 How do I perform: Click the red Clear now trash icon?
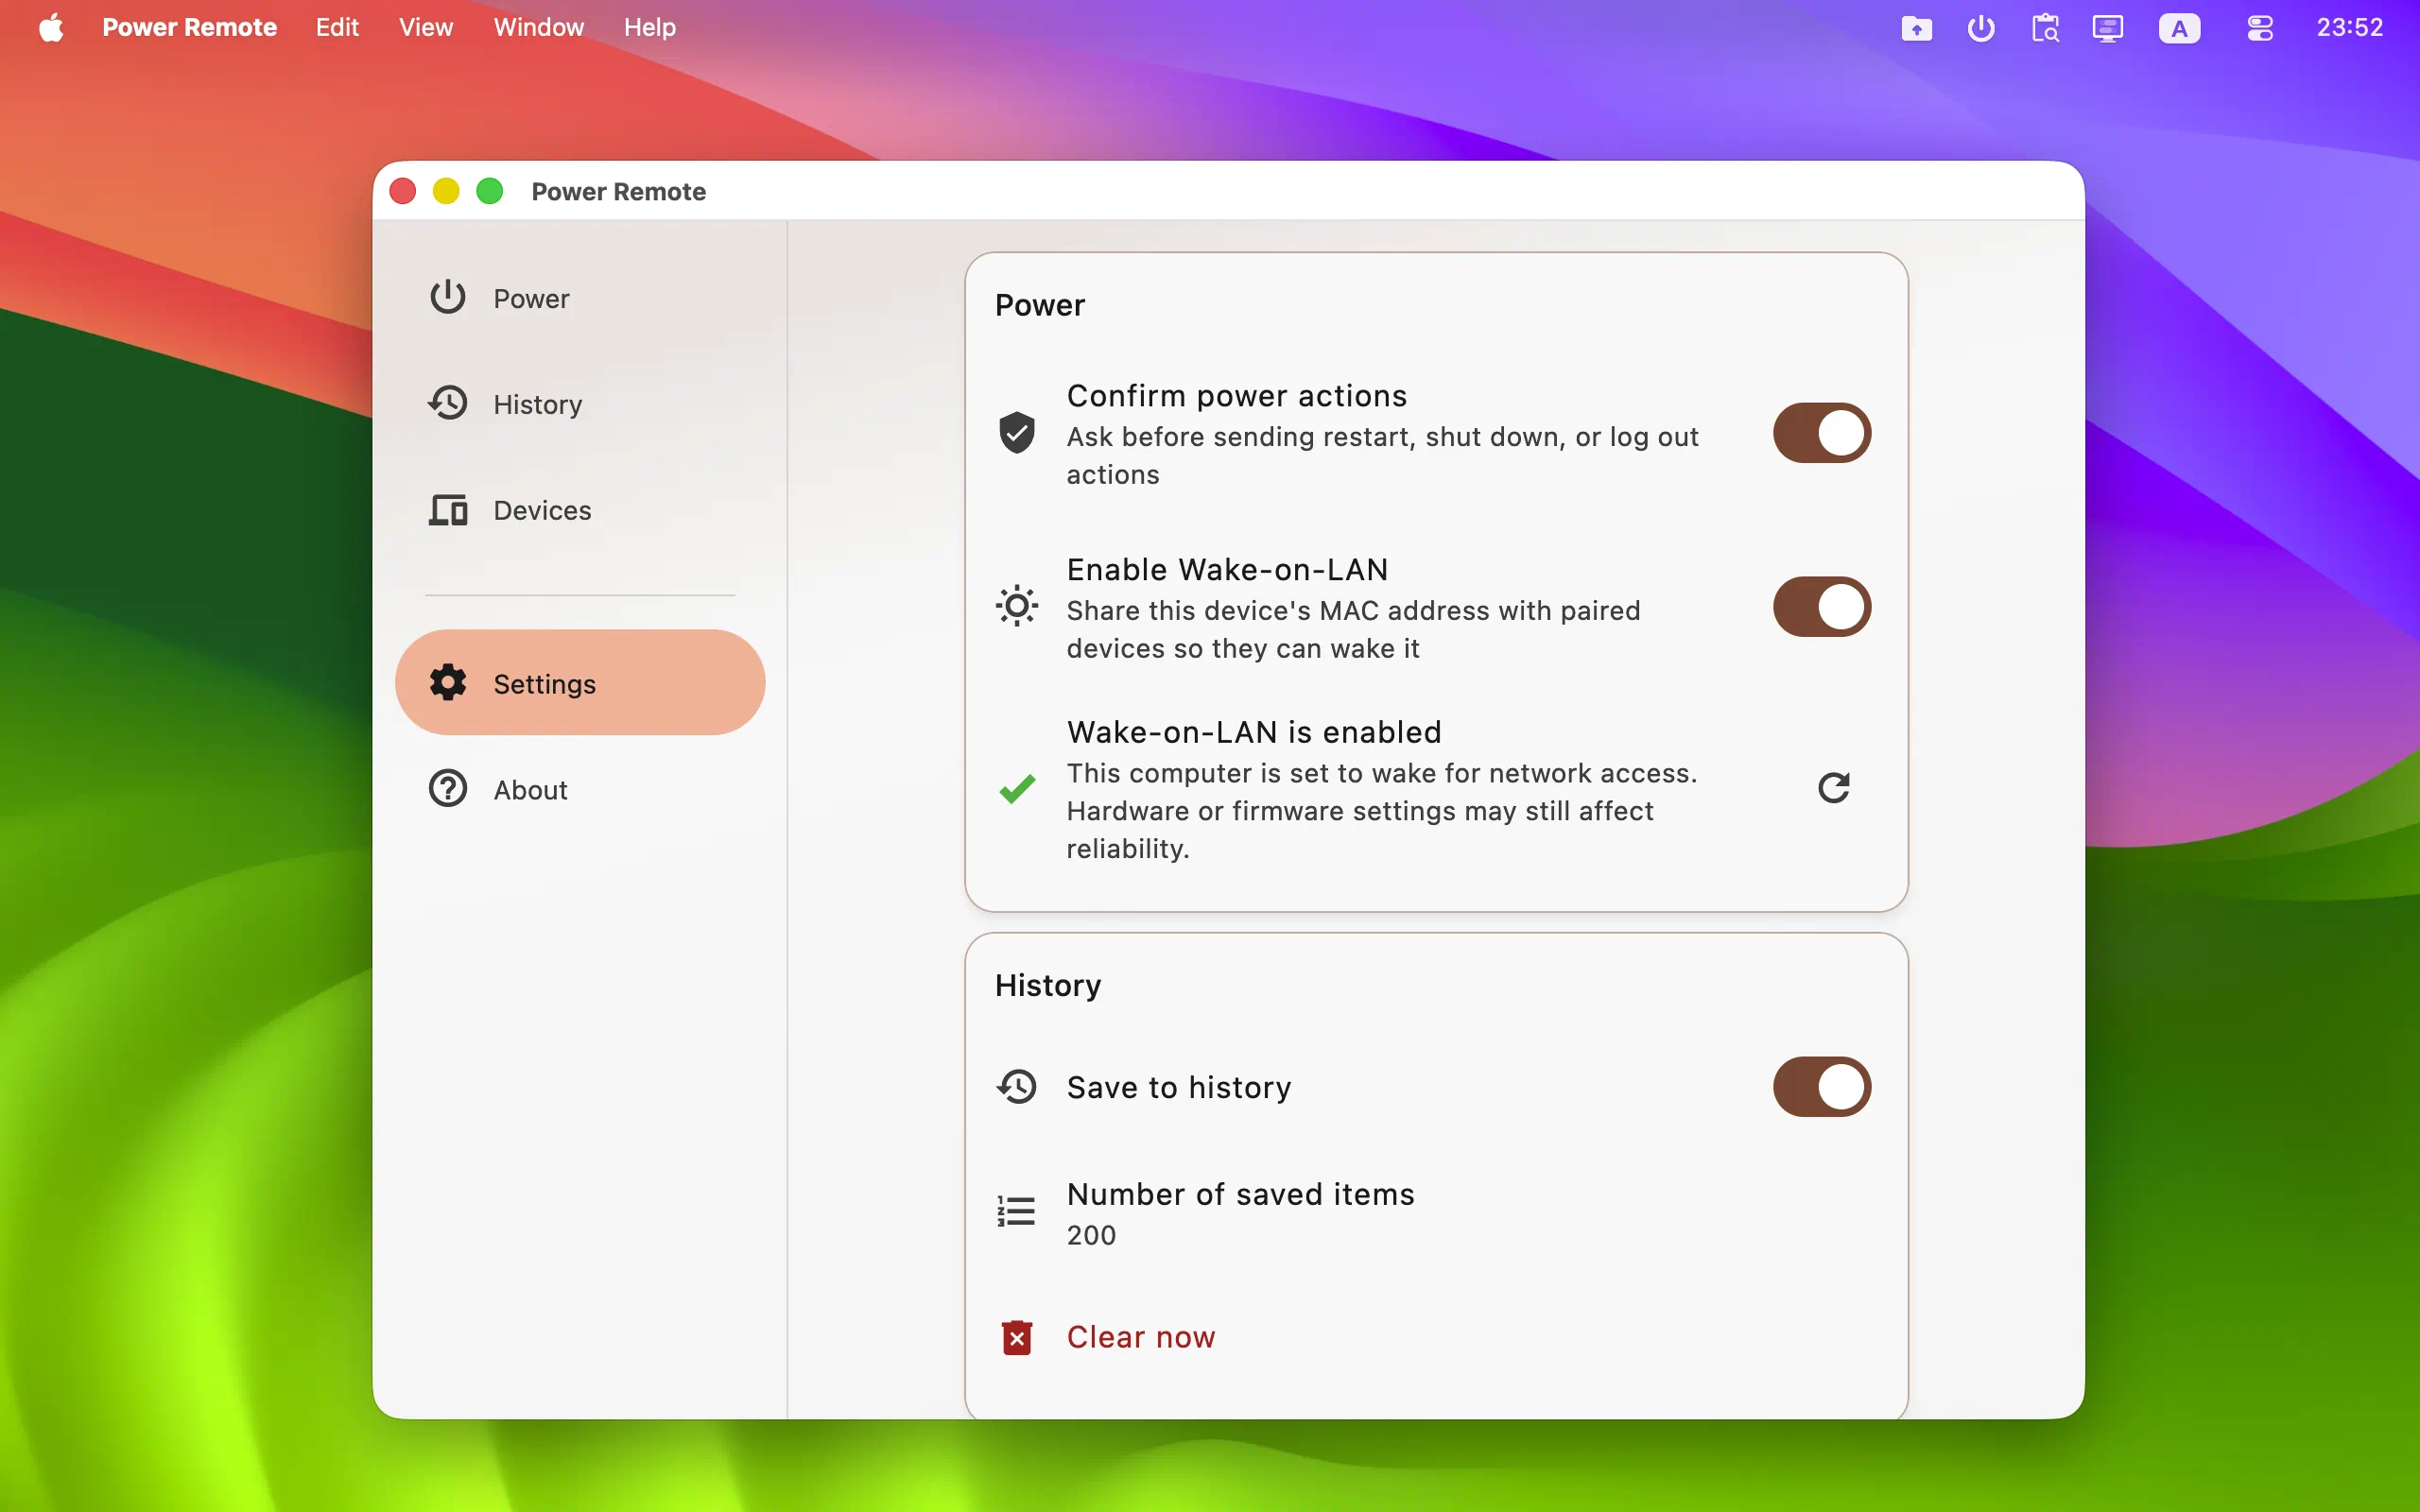coord(1017,1337)
